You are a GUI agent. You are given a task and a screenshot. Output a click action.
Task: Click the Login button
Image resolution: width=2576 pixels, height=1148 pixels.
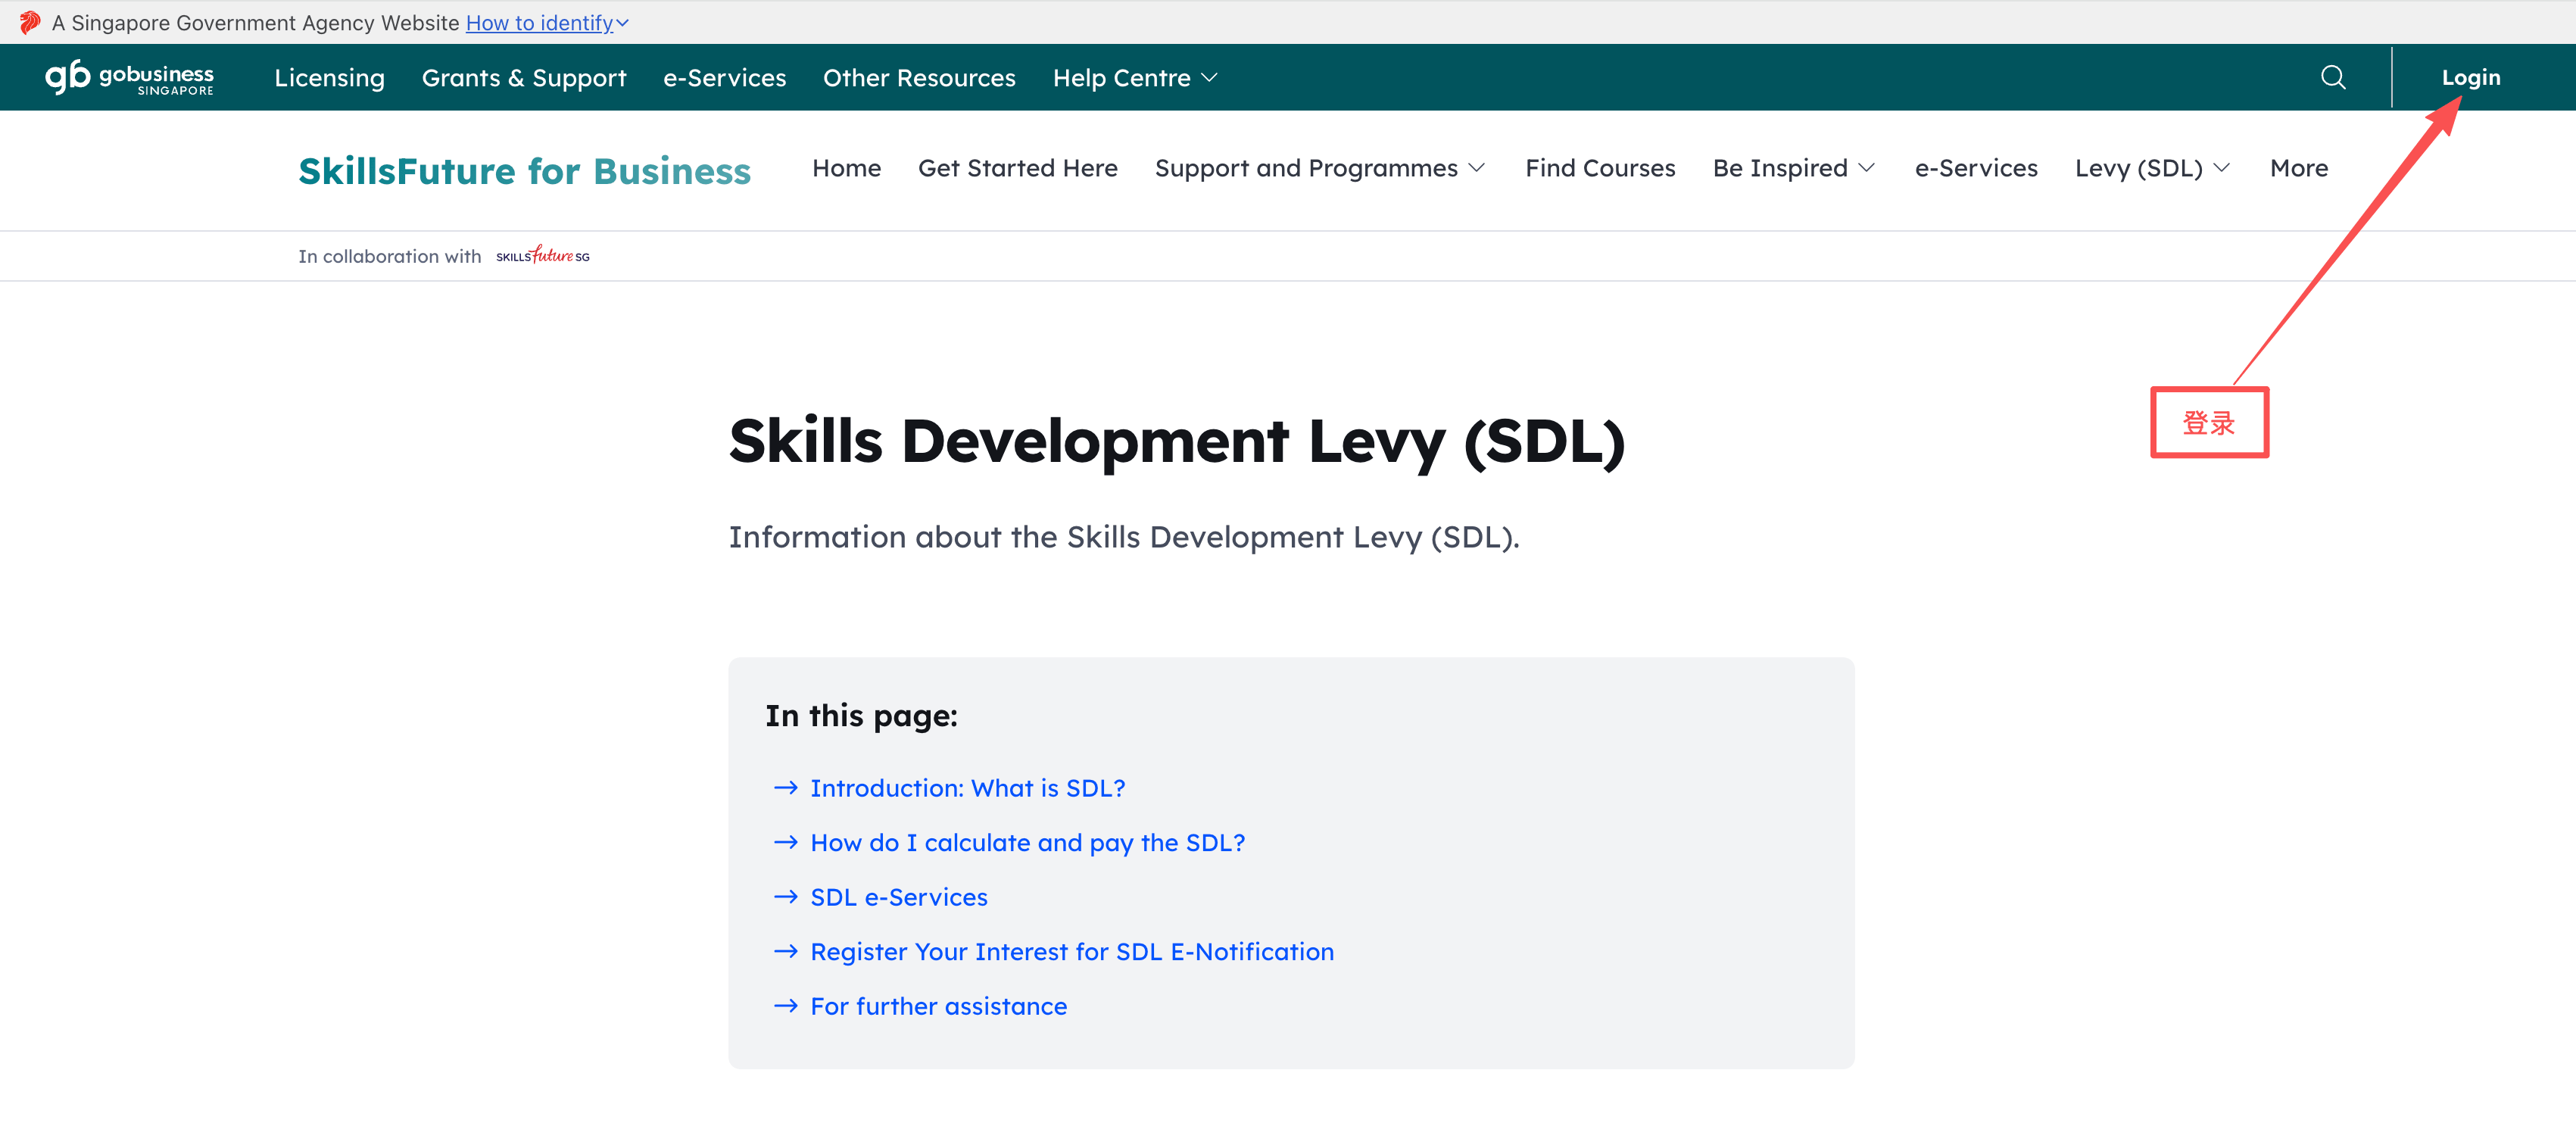coord(2471,77)
